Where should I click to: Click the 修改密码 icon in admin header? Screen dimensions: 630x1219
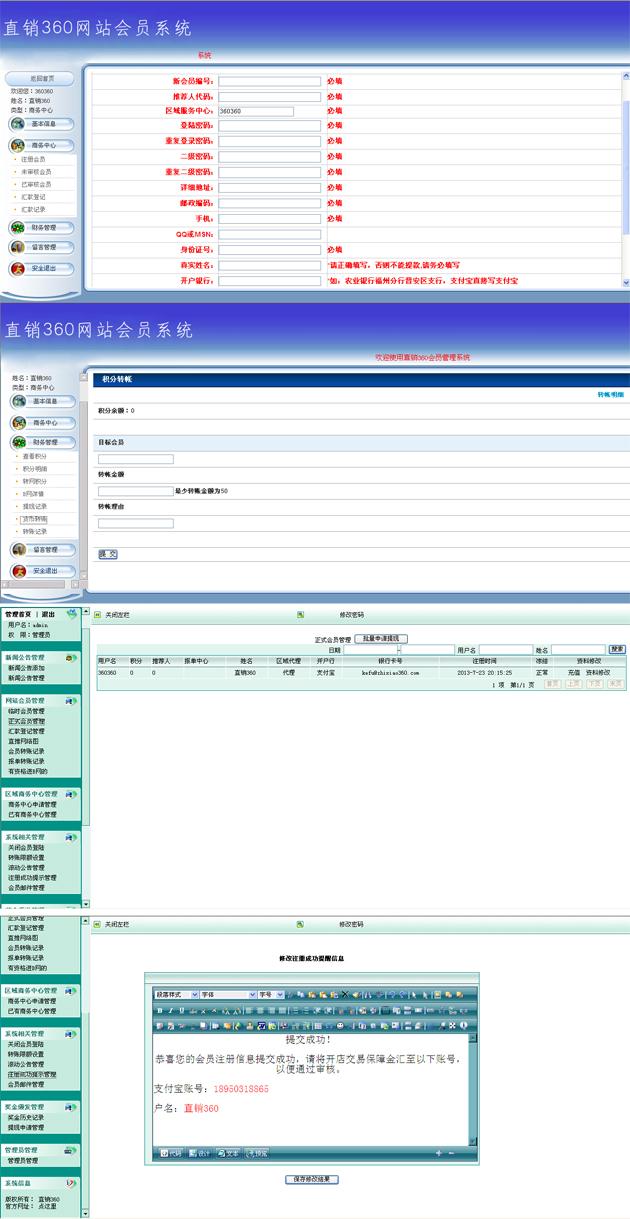[300, 615]
